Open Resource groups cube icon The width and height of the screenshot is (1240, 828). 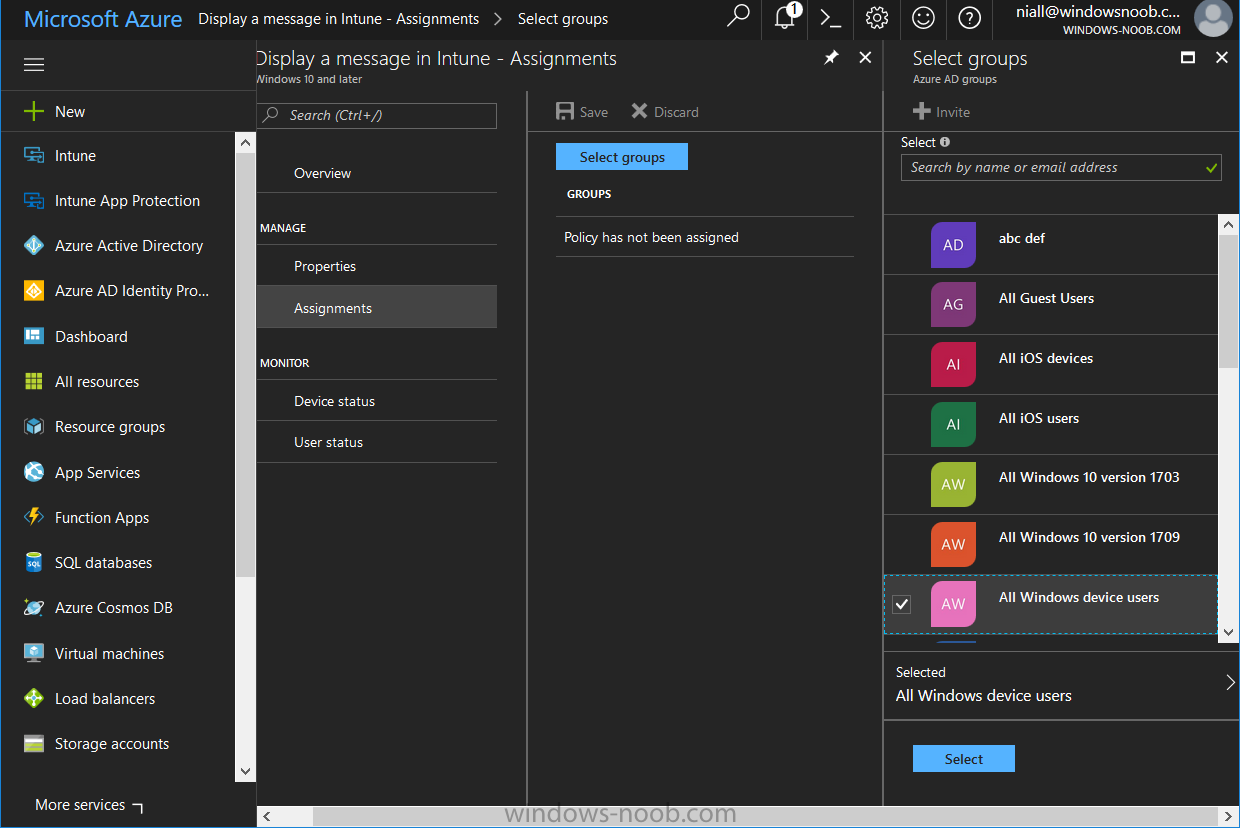coord(34,427)
